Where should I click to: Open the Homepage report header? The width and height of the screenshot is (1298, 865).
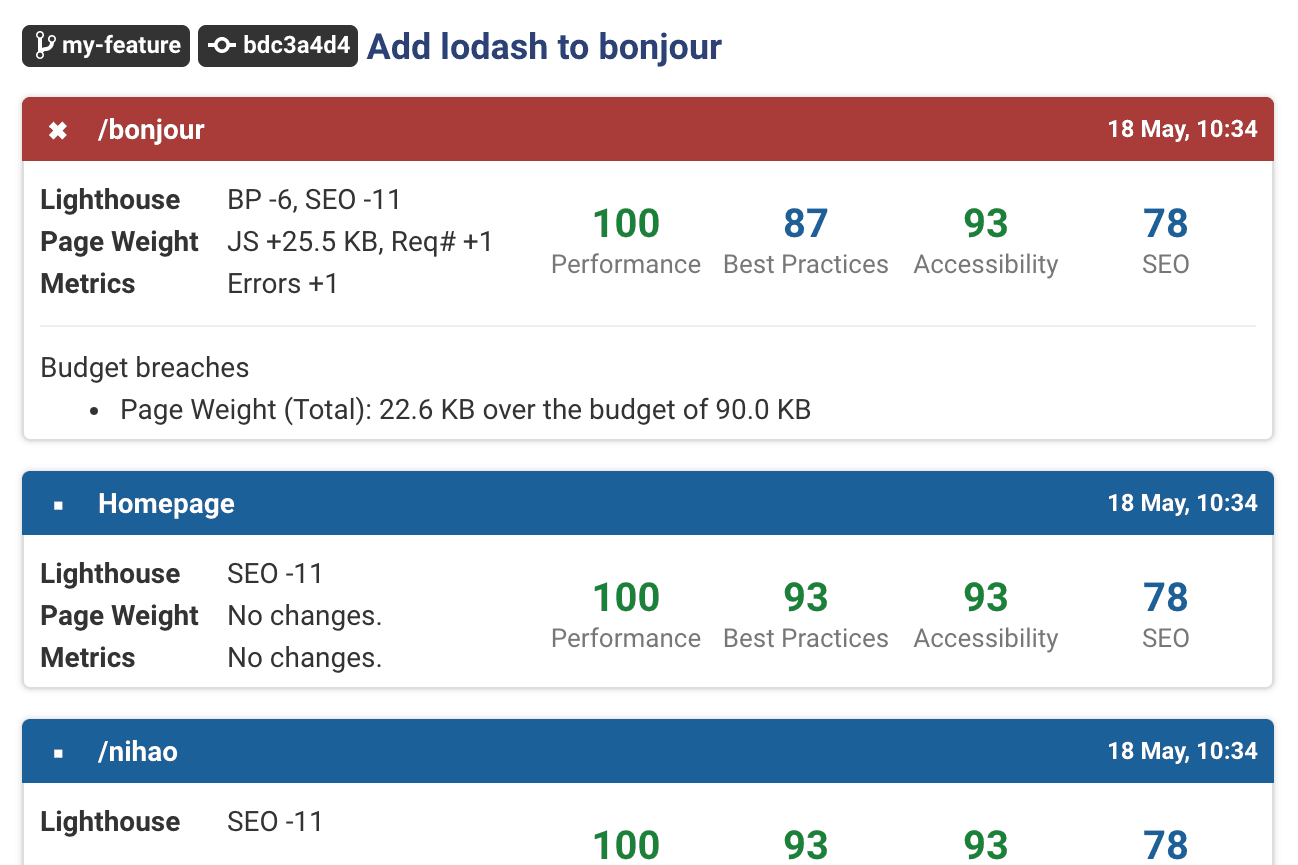point(166,504)
